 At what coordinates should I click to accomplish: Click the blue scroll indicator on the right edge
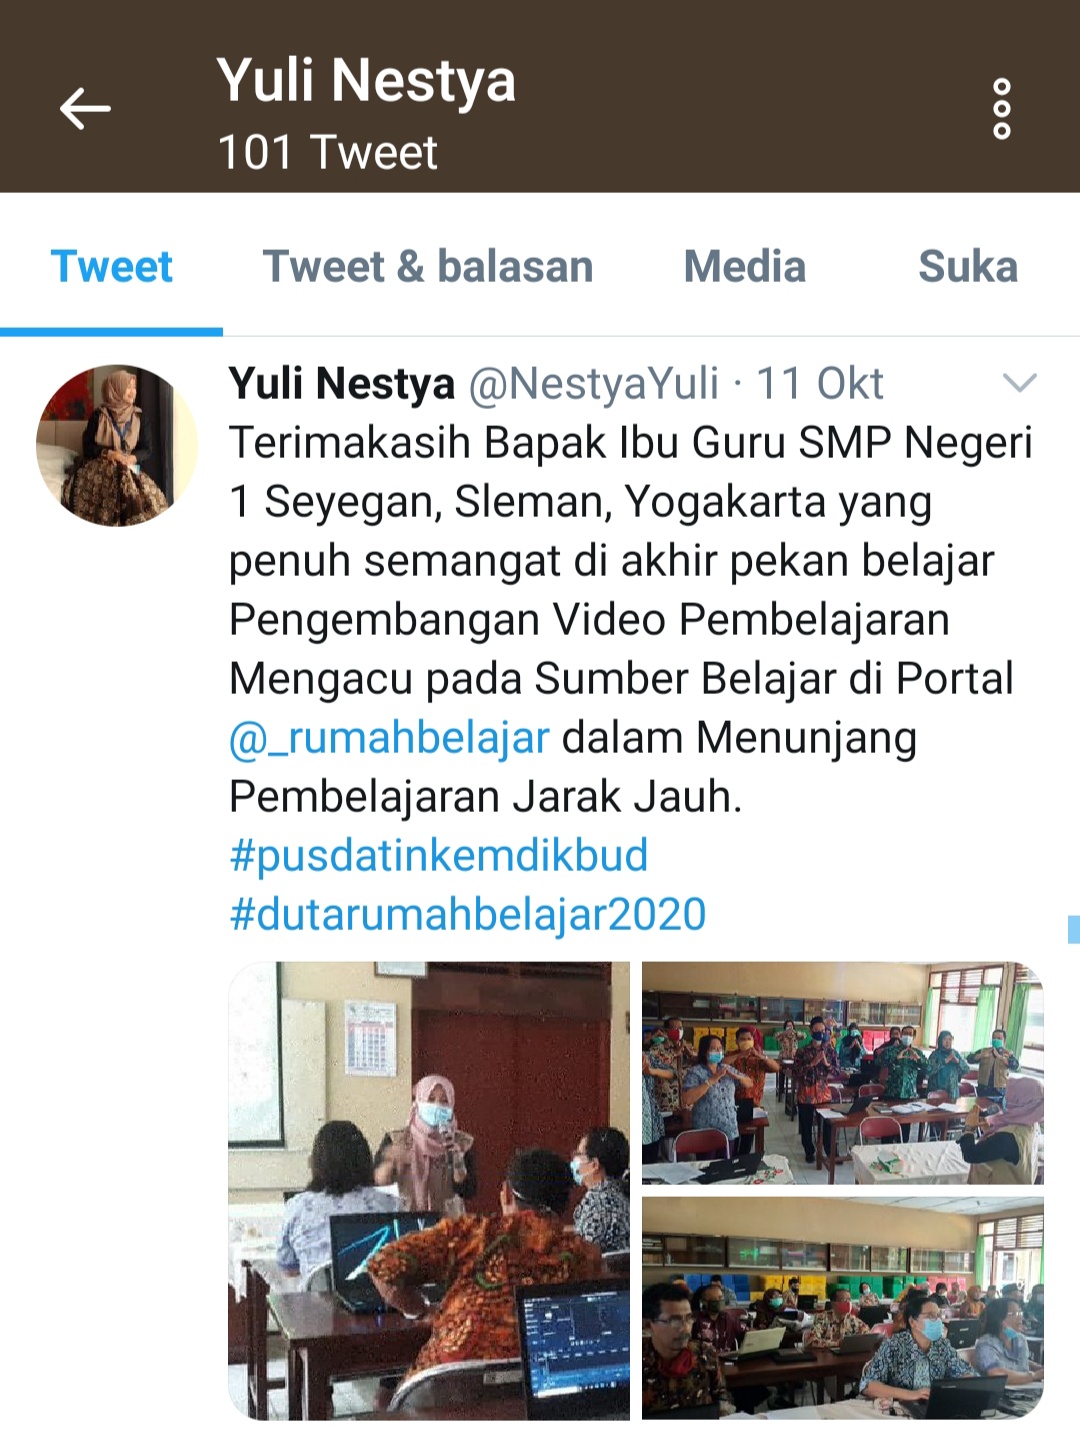1074,929
